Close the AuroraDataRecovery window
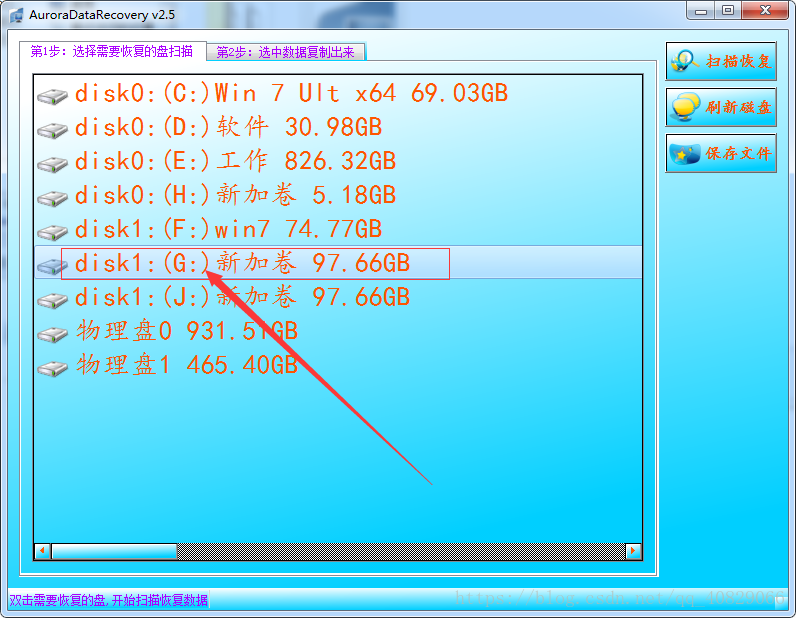 765,11
